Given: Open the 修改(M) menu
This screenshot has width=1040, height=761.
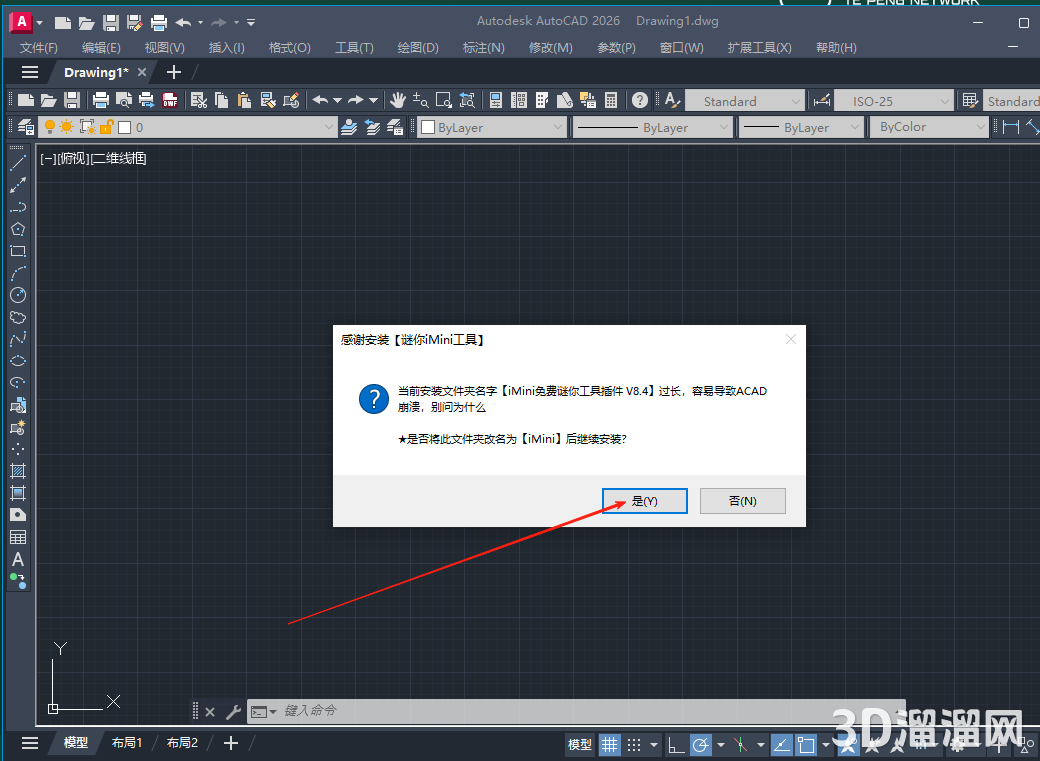Looking at the screenshot, I should (551, 48).
